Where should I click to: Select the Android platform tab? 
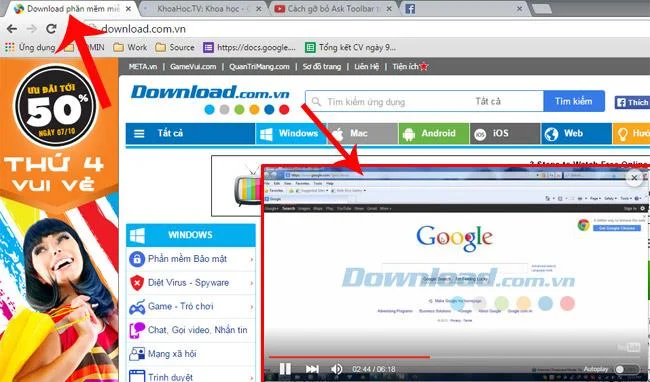(434, 133)
